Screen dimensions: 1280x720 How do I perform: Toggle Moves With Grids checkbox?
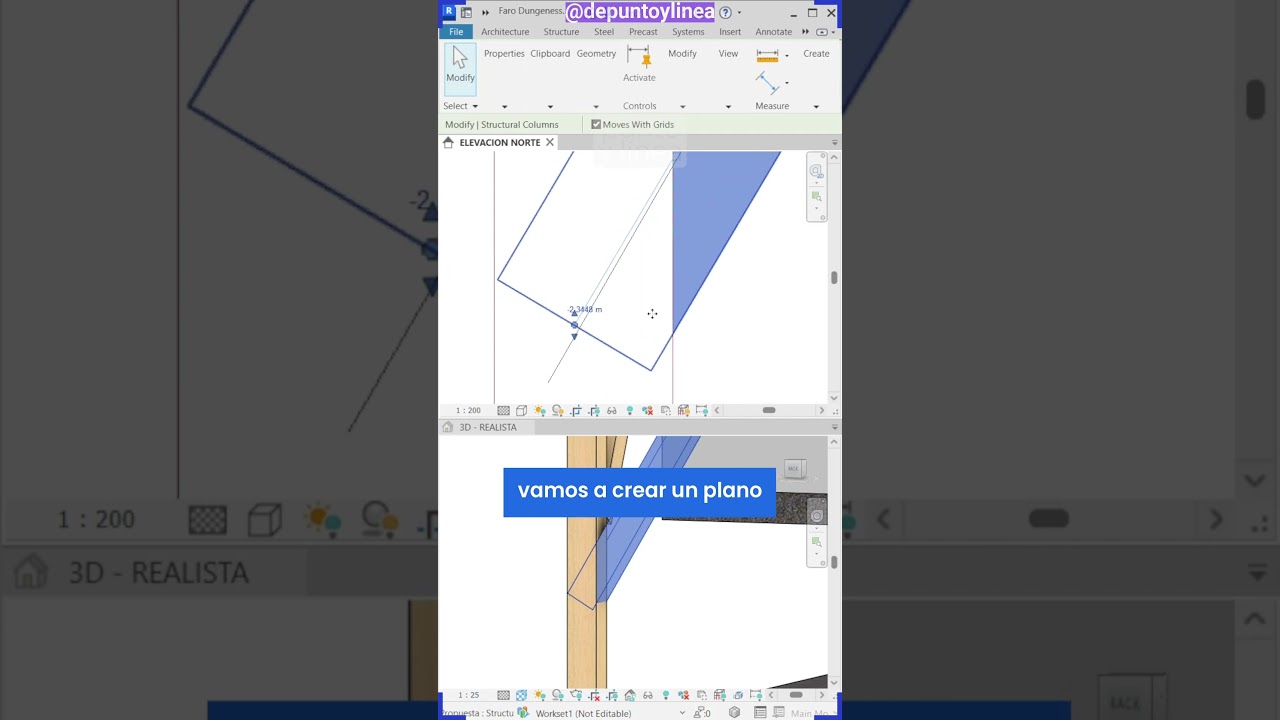point(596,124)
